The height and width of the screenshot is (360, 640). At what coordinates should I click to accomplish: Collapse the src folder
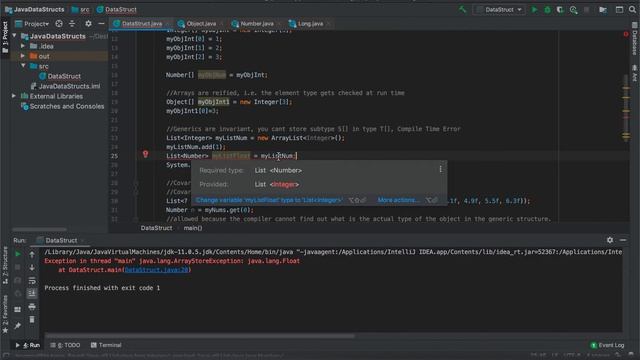(23, 66)
